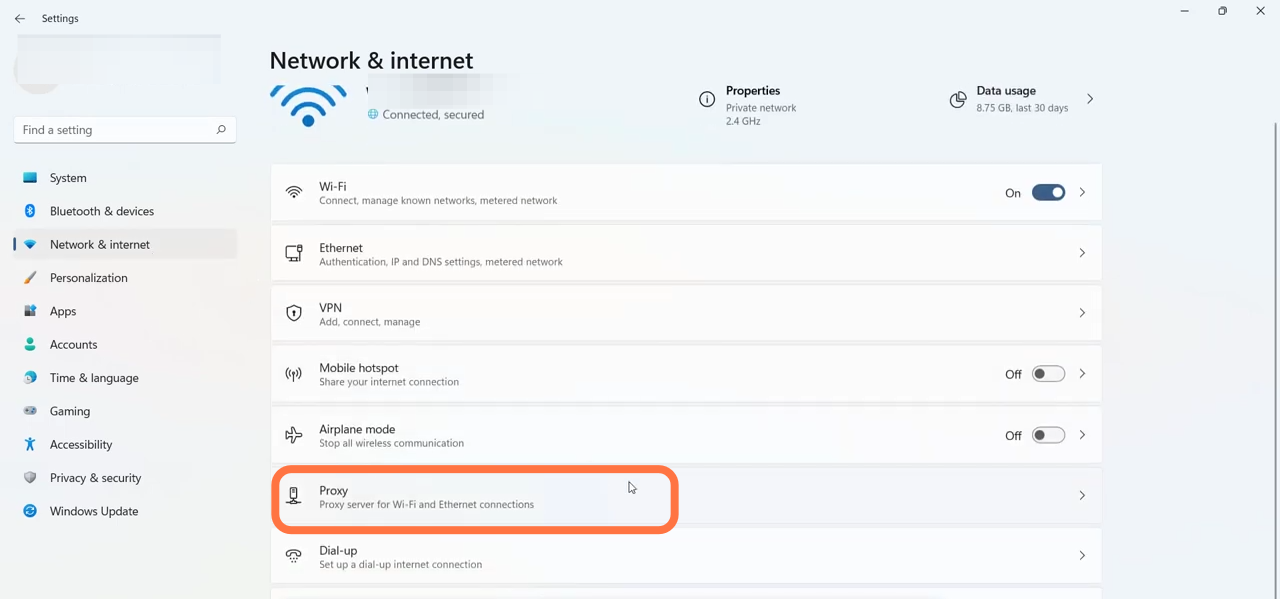1280x599 pixels.
Task: Turn off the Wi-Fi toggle
Action: [x=1048, y=192]
